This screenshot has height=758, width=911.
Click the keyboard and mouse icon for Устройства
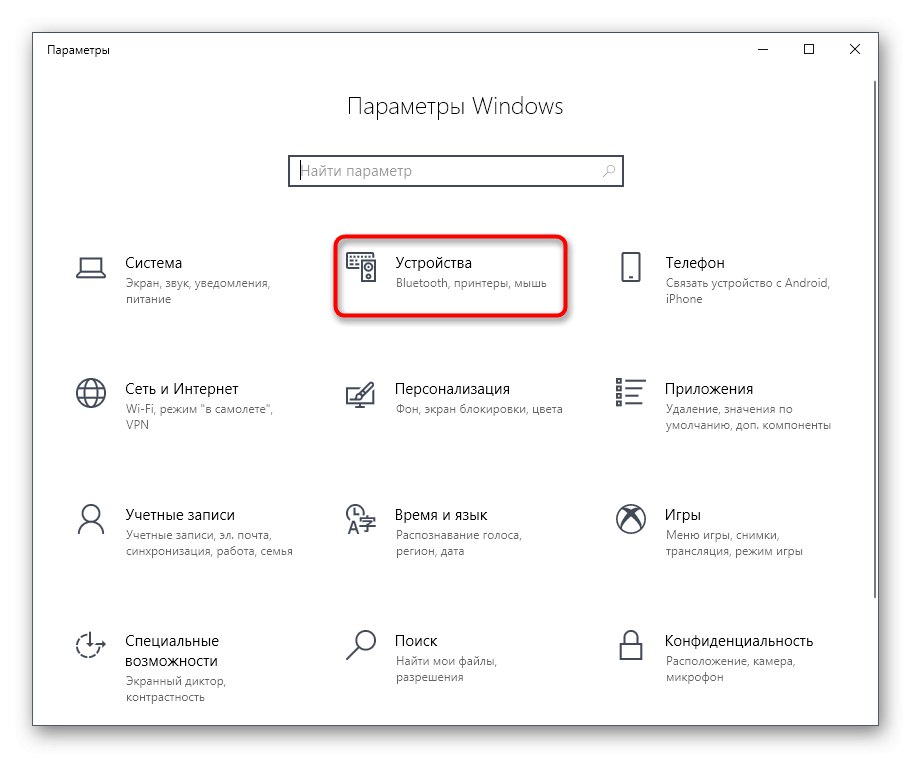point(360,268)
